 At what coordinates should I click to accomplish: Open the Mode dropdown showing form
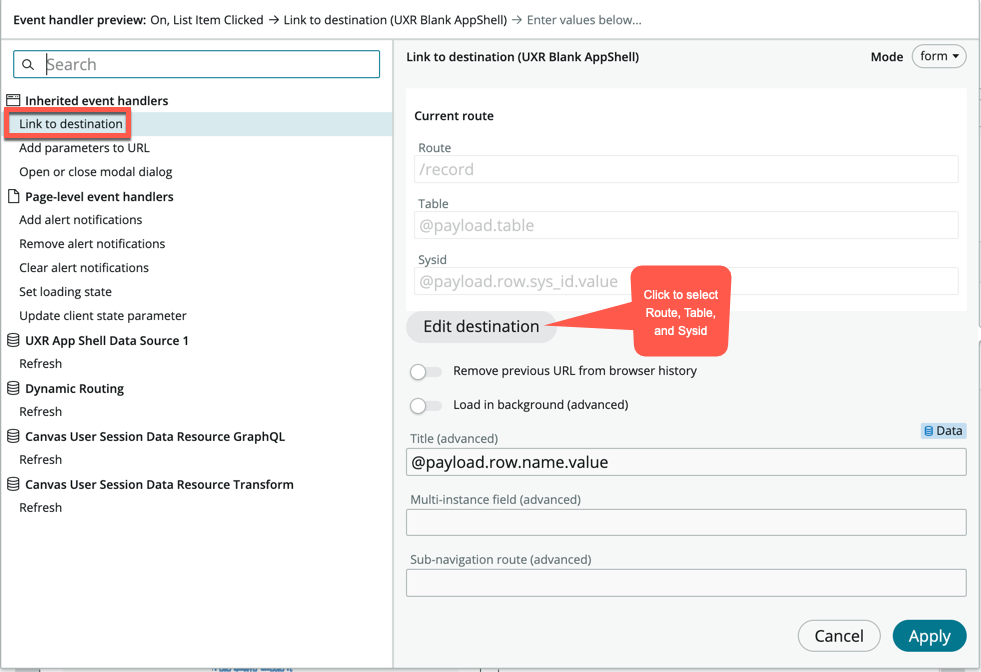pyautogui.click(x=938, y=56)
